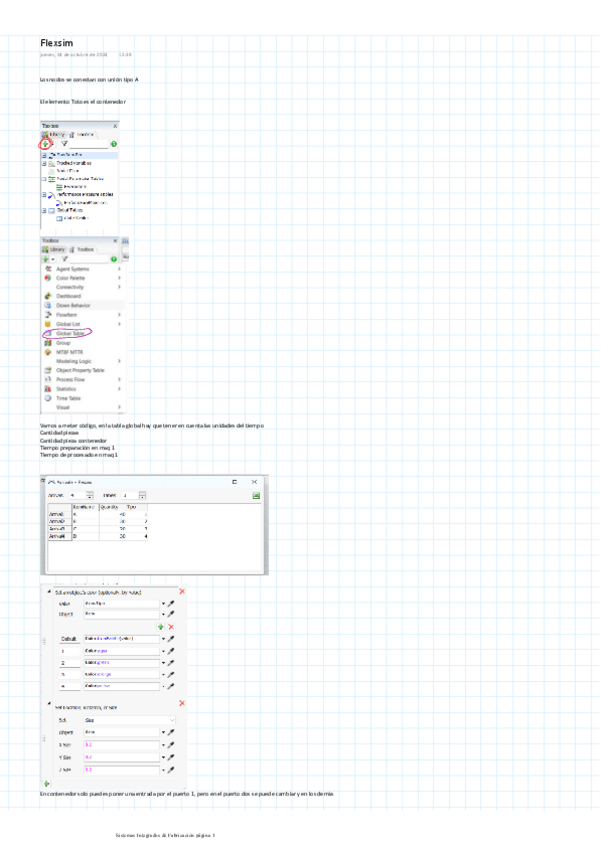
Task: Open the Dashboard item in the Toolbox list
Action: click(69, 296)
